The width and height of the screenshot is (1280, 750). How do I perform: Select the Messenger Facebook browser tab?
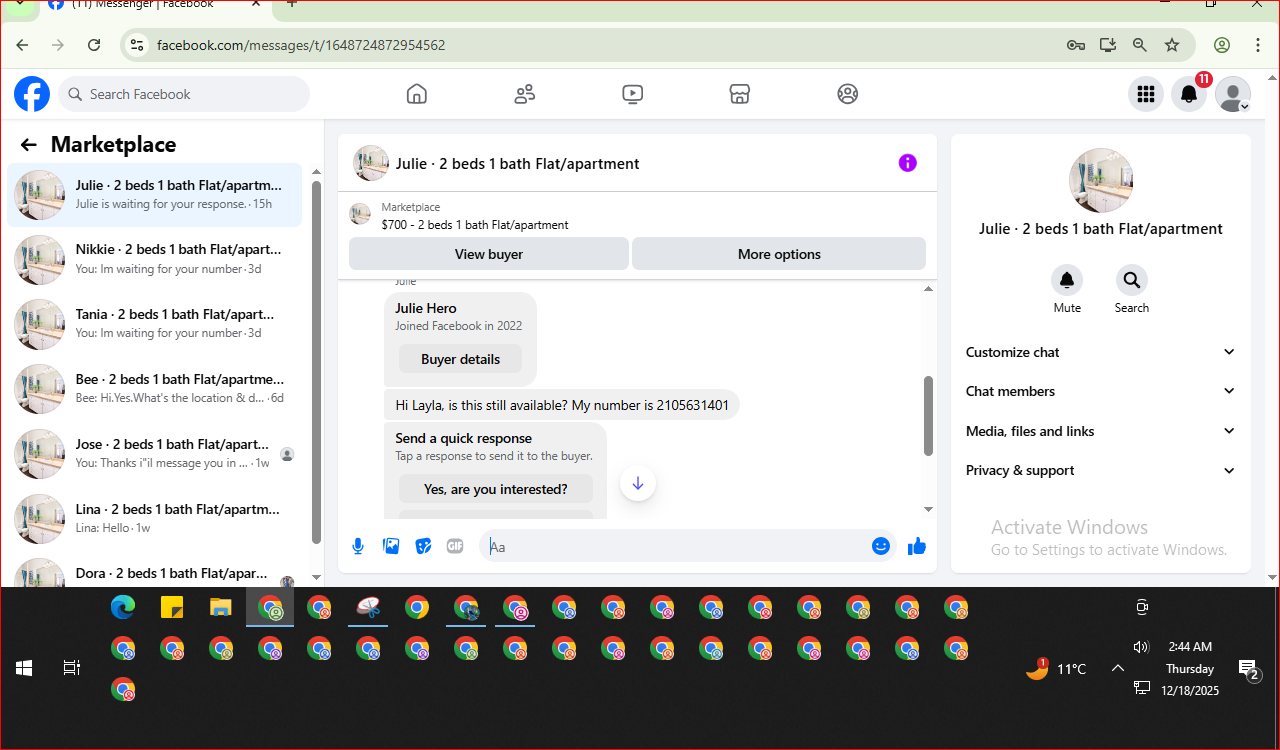[155, 5]
